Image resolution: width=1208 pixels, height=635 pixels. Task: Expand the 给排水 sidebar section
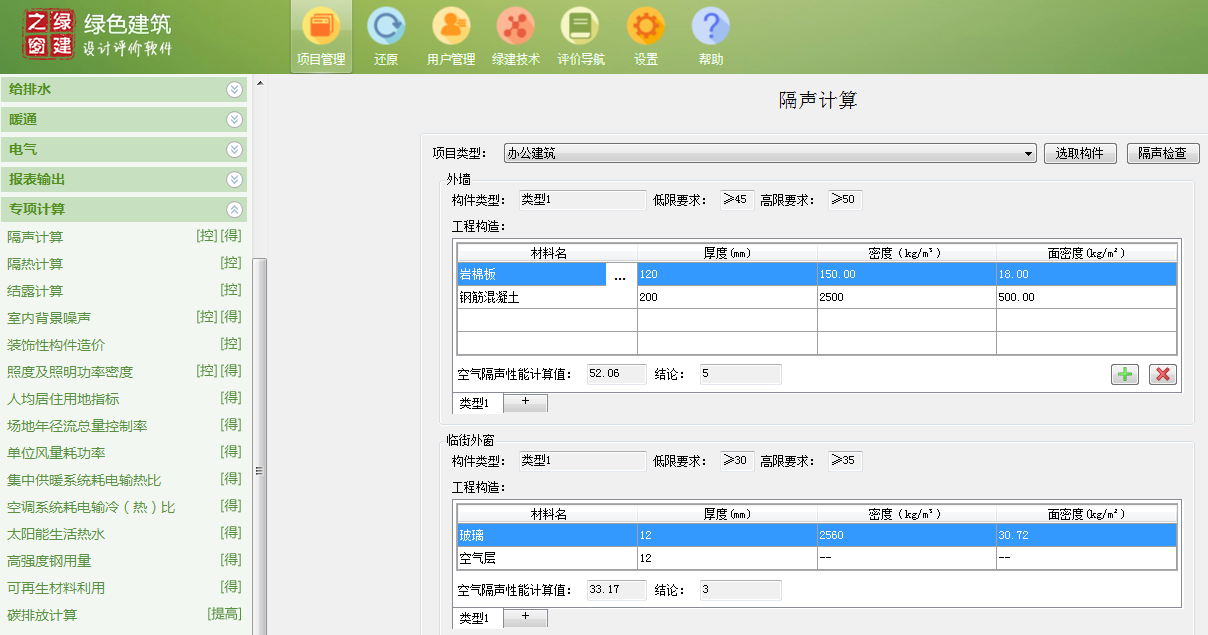pos(234,89)
